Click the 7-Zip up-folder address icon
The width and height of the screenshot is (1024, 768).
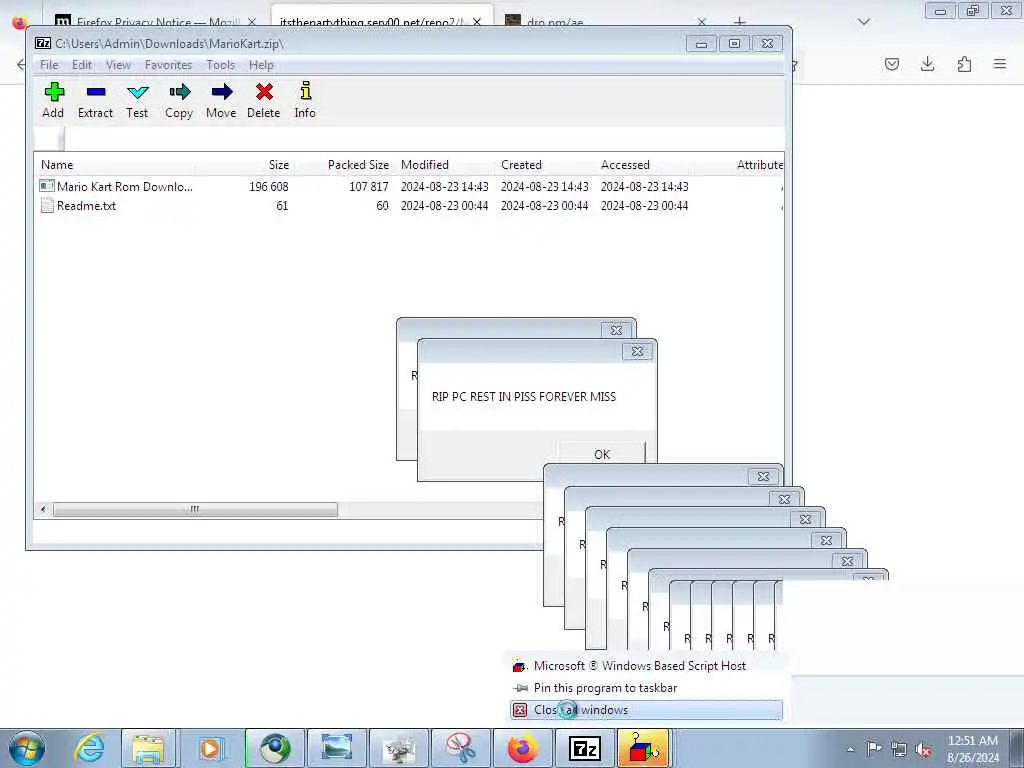coord(49,138)
